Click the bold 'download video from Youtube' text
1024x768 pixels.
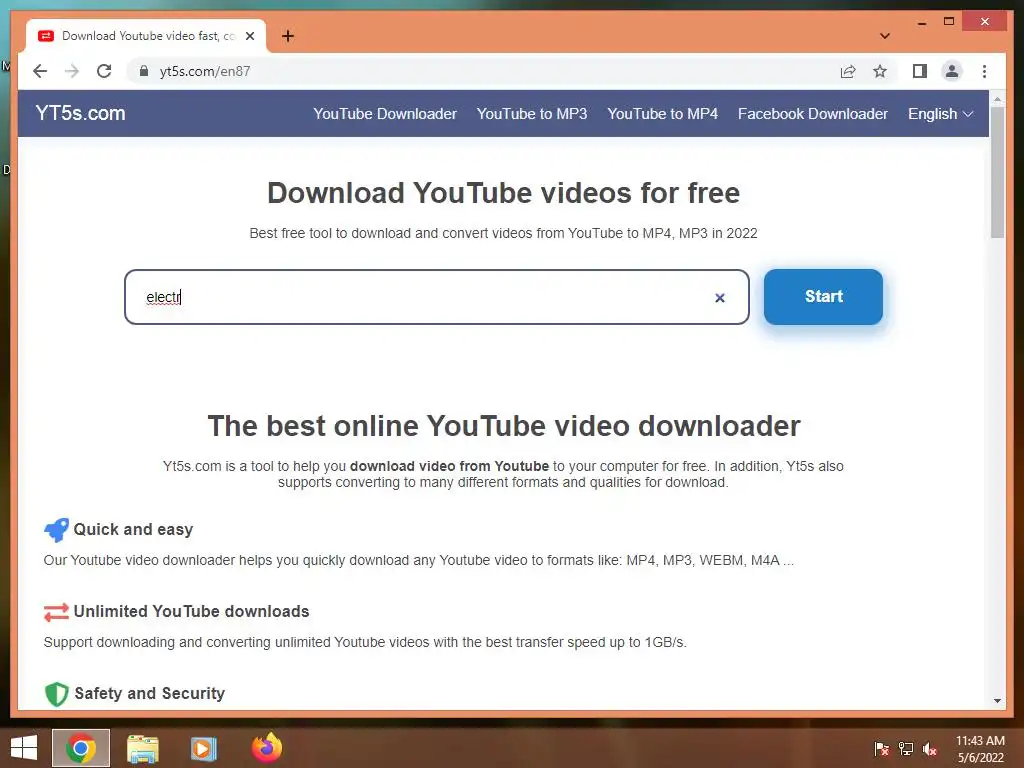point(449,466)
